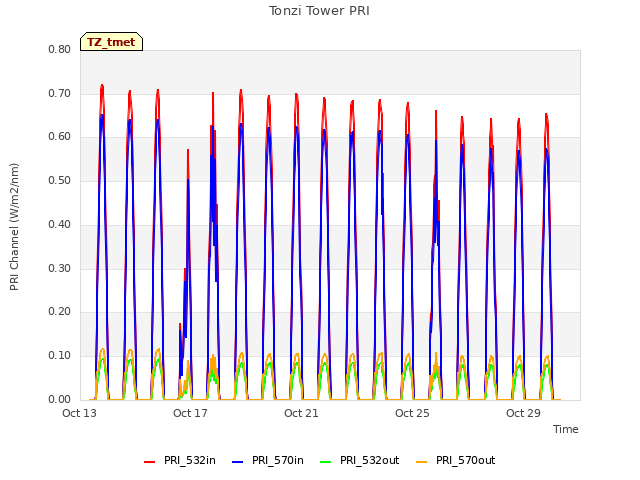Click the 0.70 y-axis tick label

(60, 93)
